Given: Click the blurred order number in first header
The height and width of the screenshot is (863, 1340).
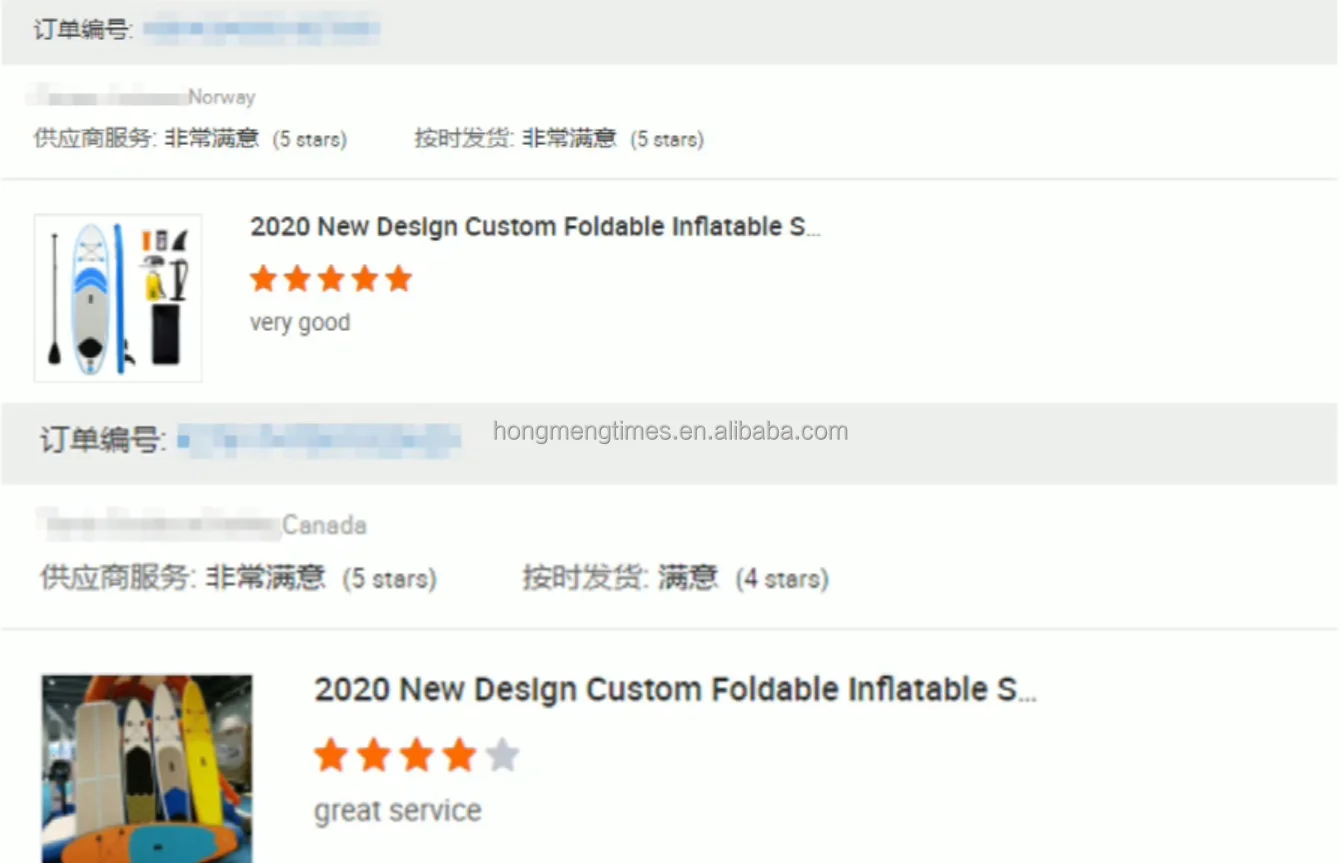Looking at the screenshot, I should [x=261, y=29].
